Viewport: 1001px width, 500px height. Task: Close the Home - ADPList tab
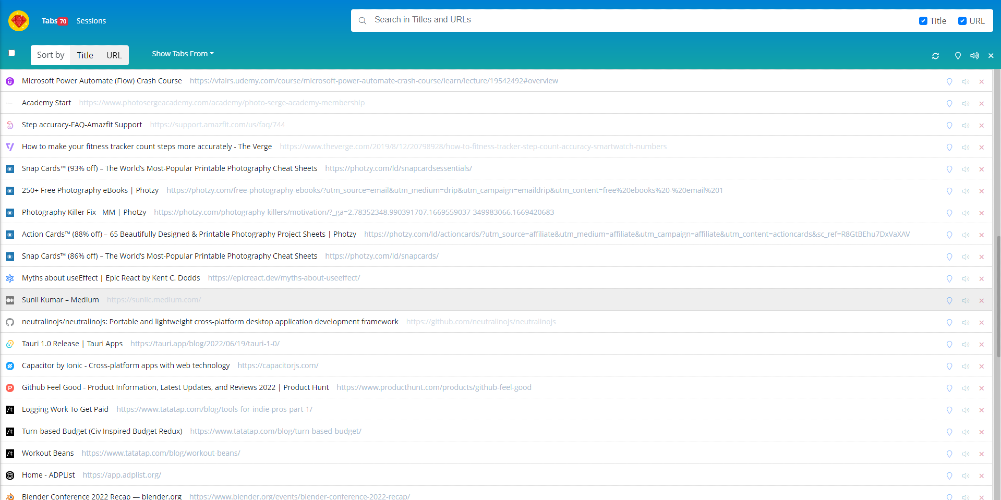point(982,475)
